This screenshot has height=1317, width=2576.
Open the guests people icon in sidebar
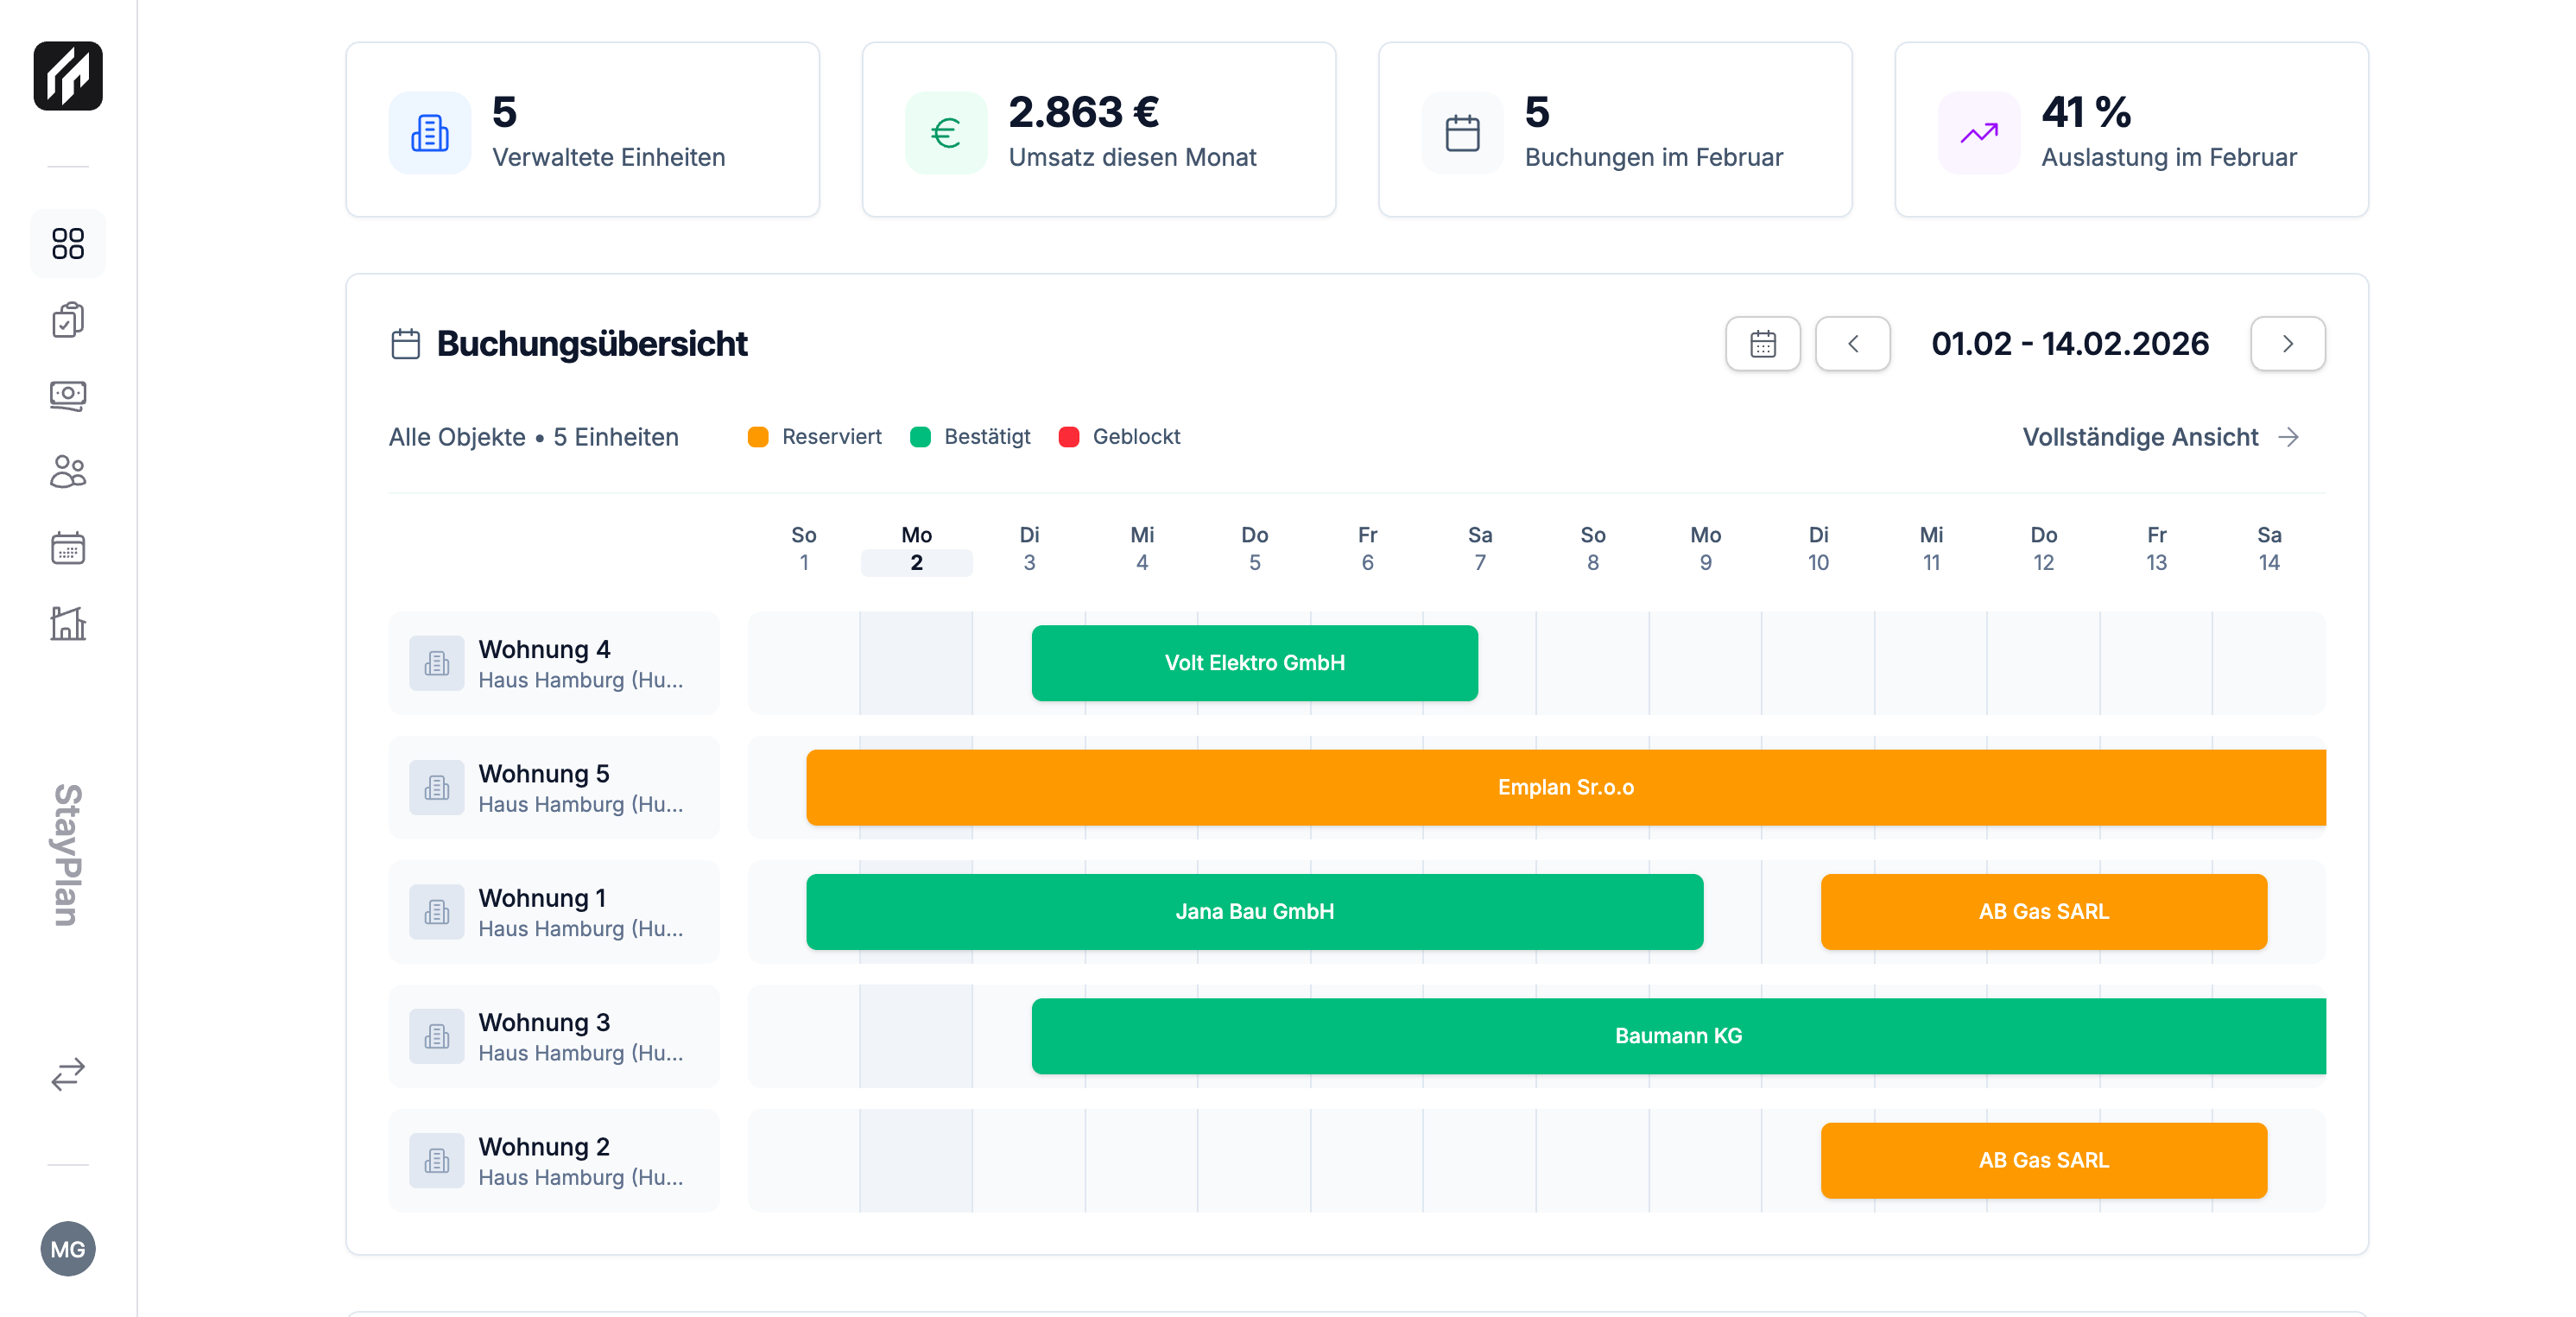point(68,472)
